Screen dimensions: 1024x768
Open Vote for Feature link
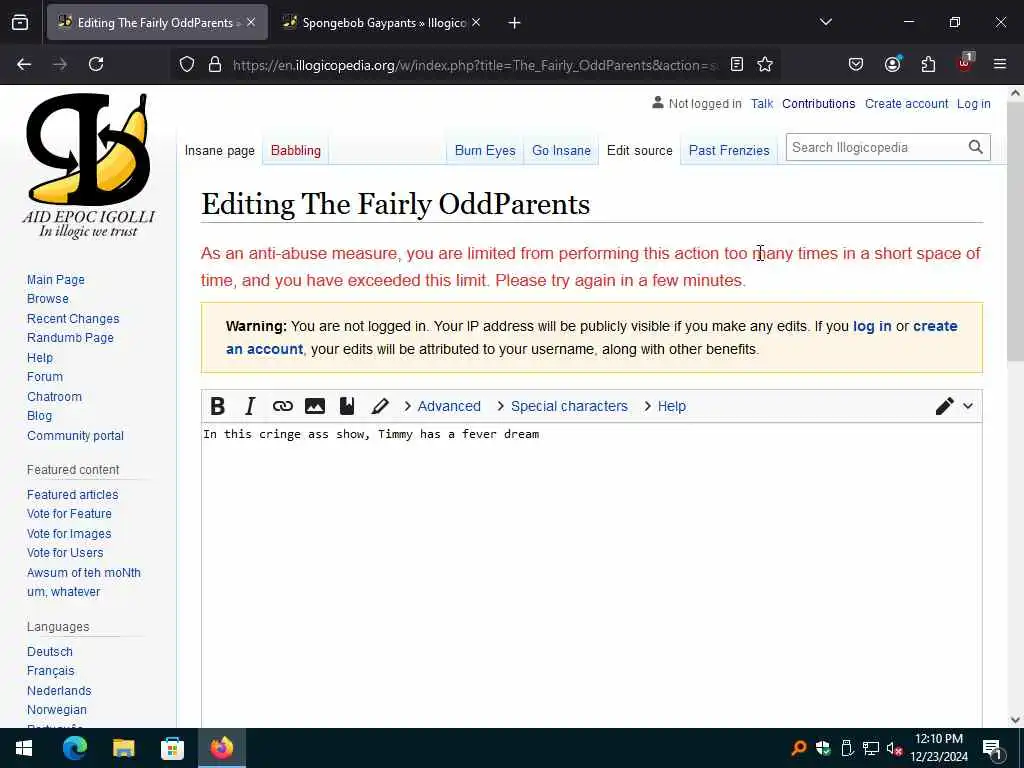[69, 514]
